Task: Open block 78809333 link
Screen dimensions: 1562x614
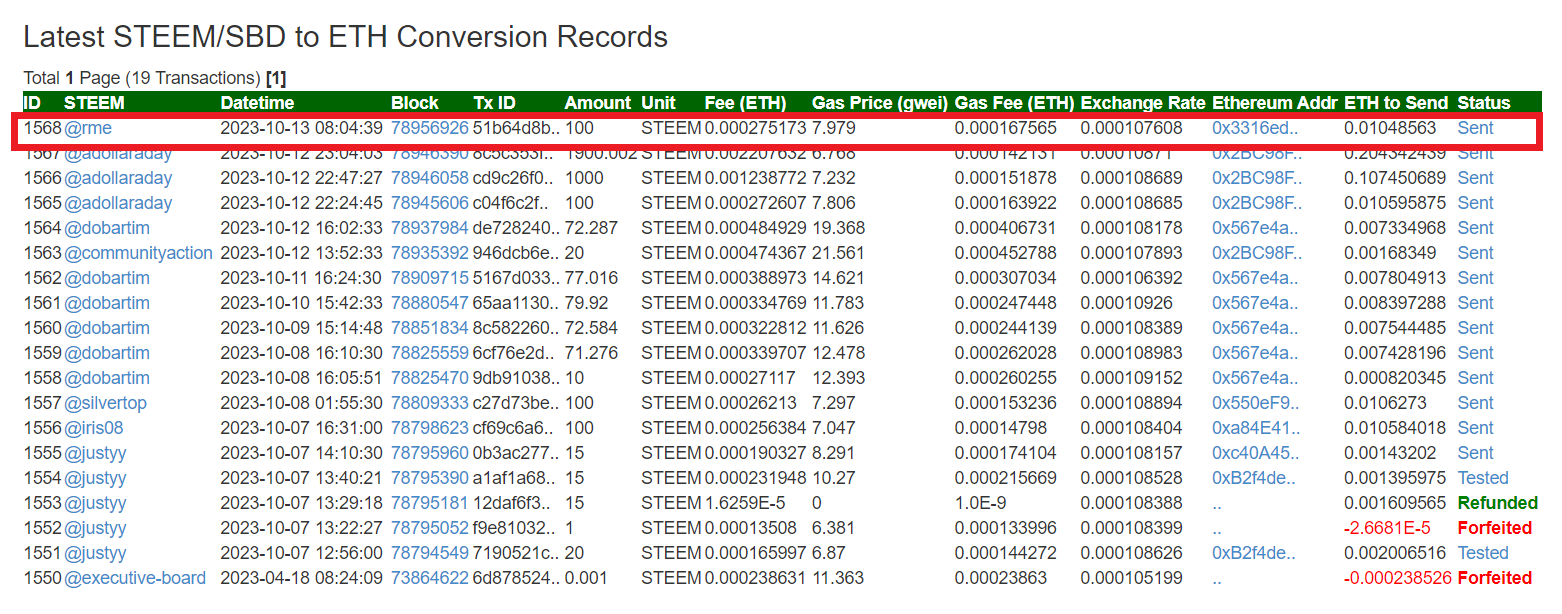Action: (430, 403)
